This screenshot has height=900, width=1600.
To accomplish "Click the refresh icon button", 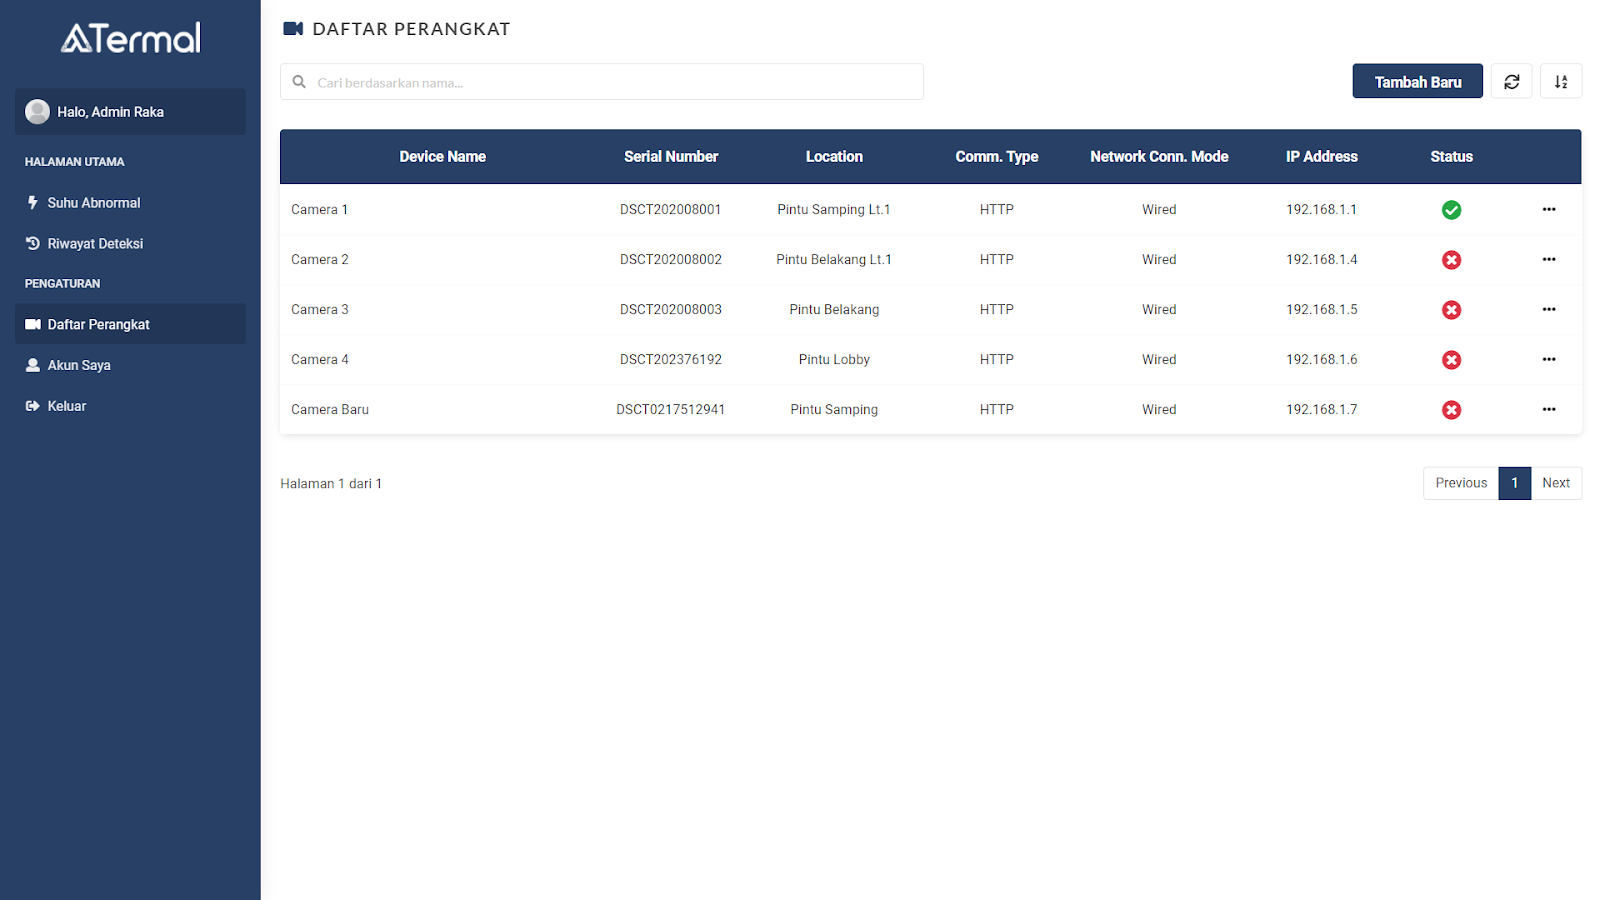I will point(1511,82).
